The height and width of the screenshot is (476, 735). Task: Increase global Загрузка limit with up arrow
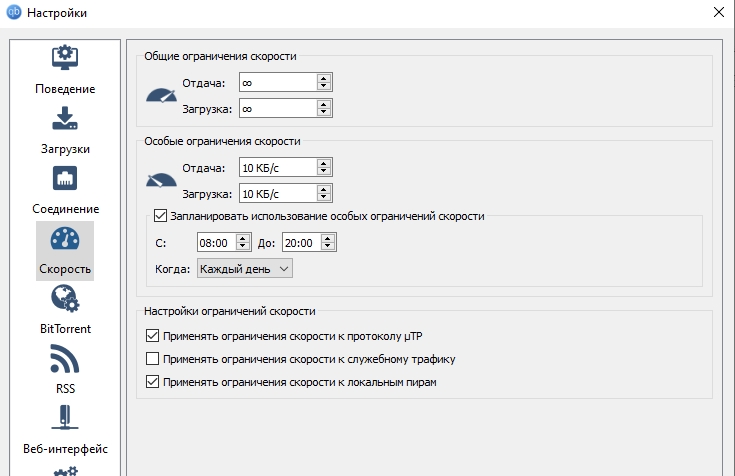[x=323, y=105]
